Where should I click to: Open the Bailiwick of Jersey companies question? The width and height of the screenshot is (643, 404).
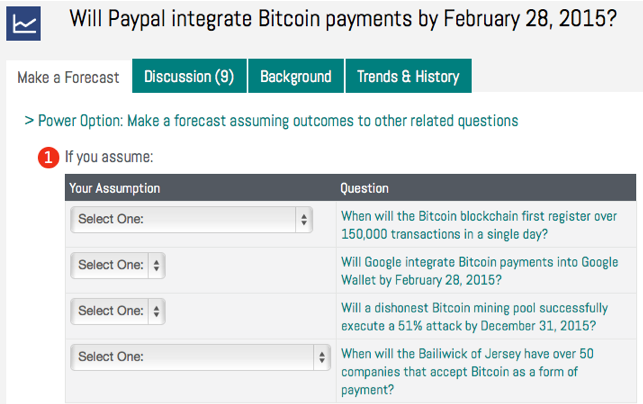(467, 372)
